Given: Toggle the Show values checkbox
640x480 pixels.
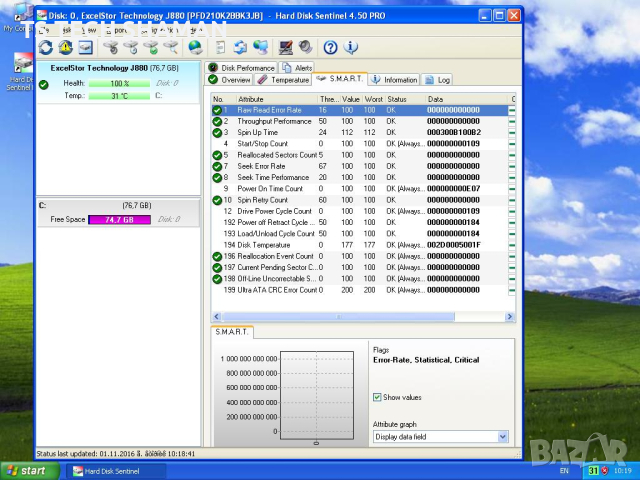Looking at the screenshot, I should tap(377, 397).
